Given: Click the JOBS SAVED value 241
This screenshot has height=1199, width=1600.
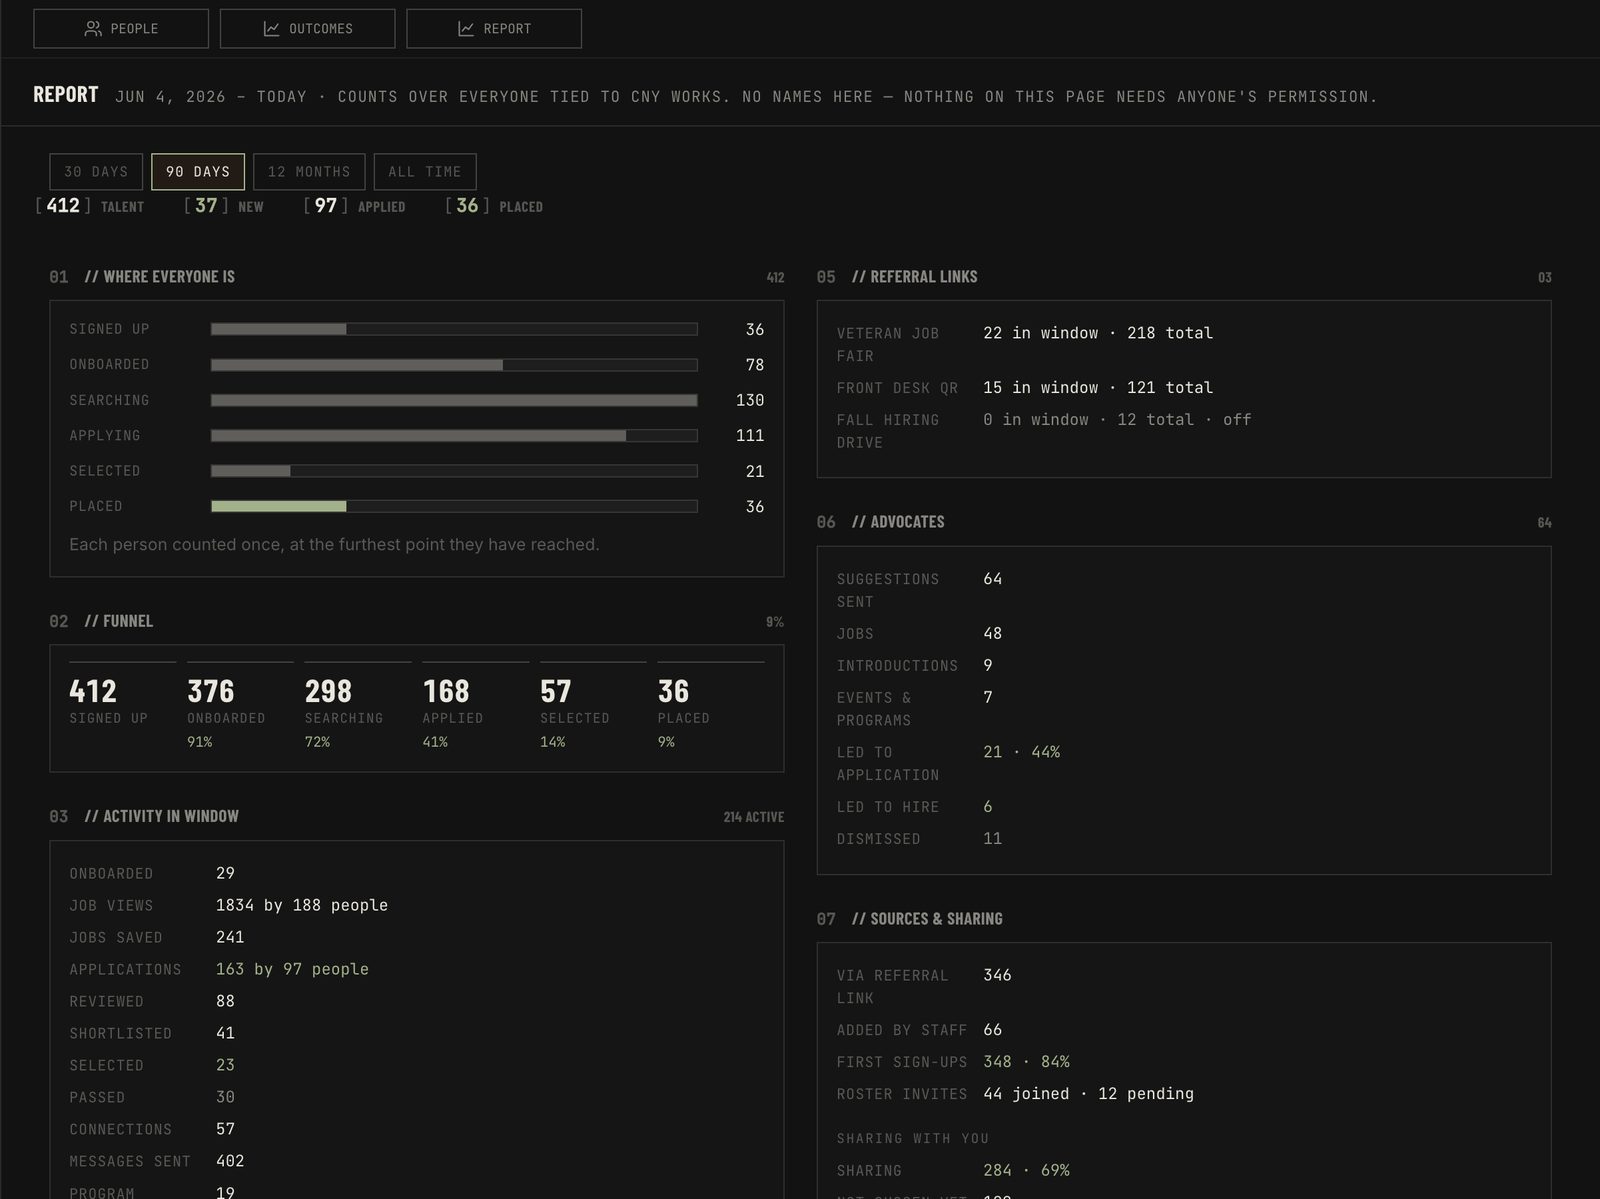Looking at the screenshot, I should pos(230,937).
